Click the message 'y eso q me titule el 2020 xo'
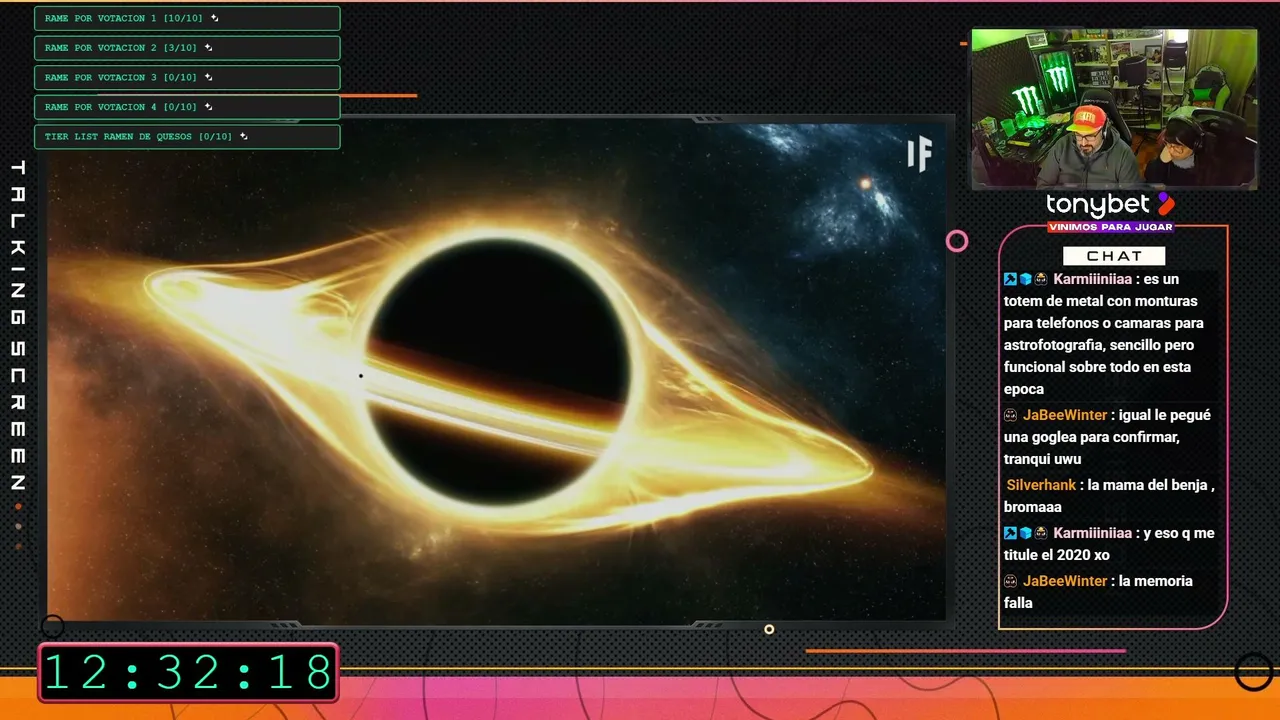The width and height of the screenshot is (1280, 720). click(x=1109, y=544)
